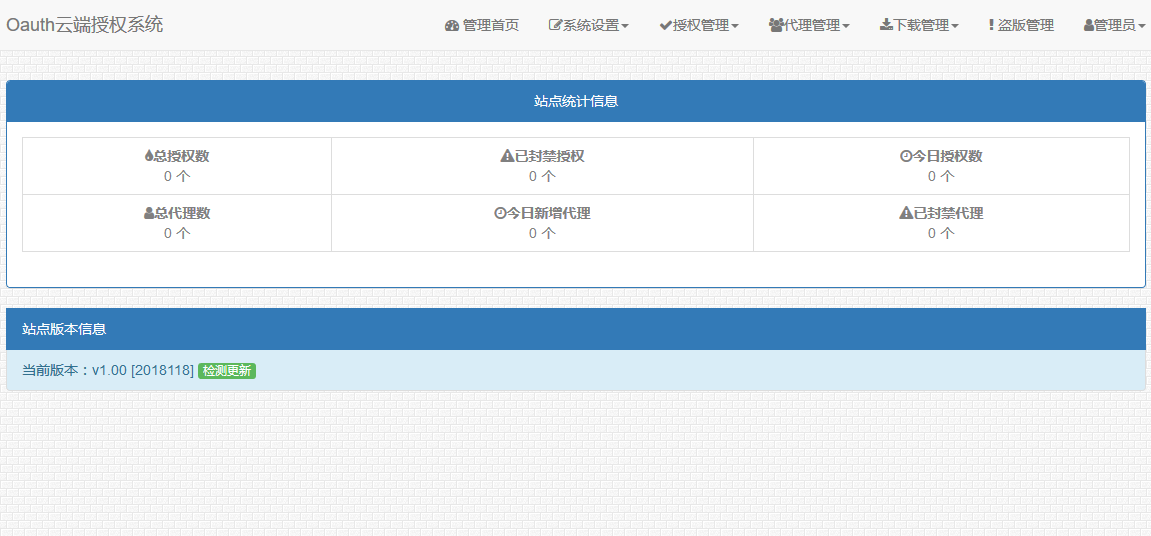This screenshot has height=536, width=1151.
Task: Click the caret arrow after 授权管理
Action: pyautogui.click(x=735, y=27)
